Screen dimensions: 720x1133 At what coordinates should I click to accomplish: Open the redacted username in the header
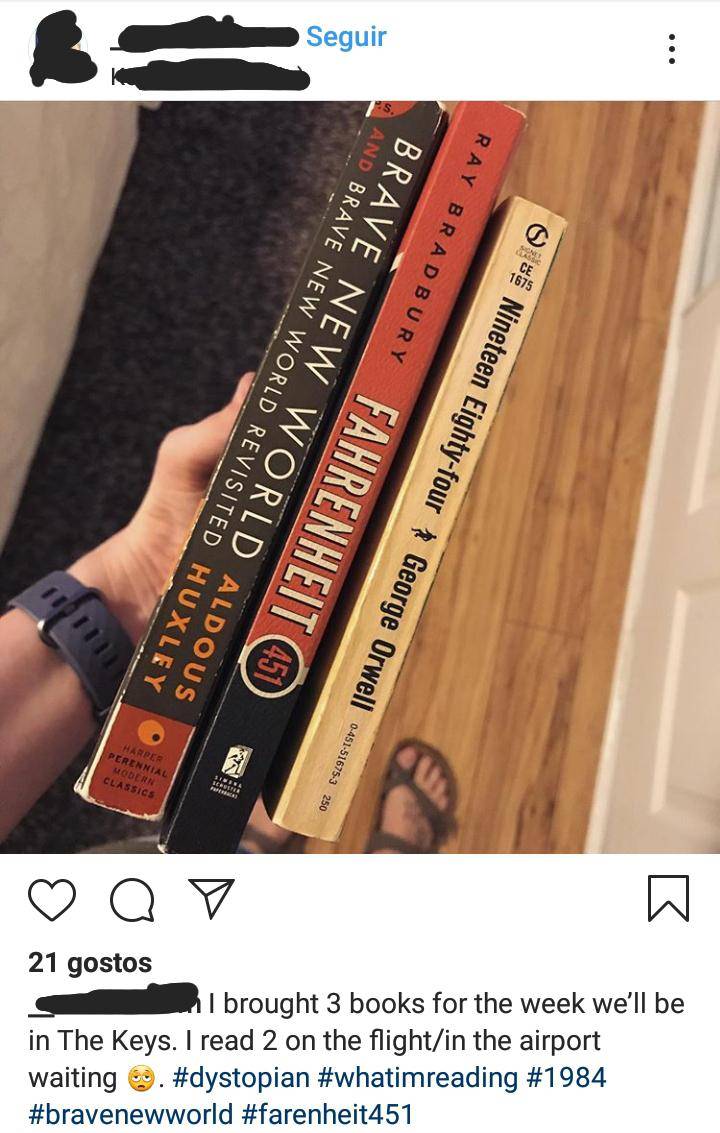tap(207, 35)
